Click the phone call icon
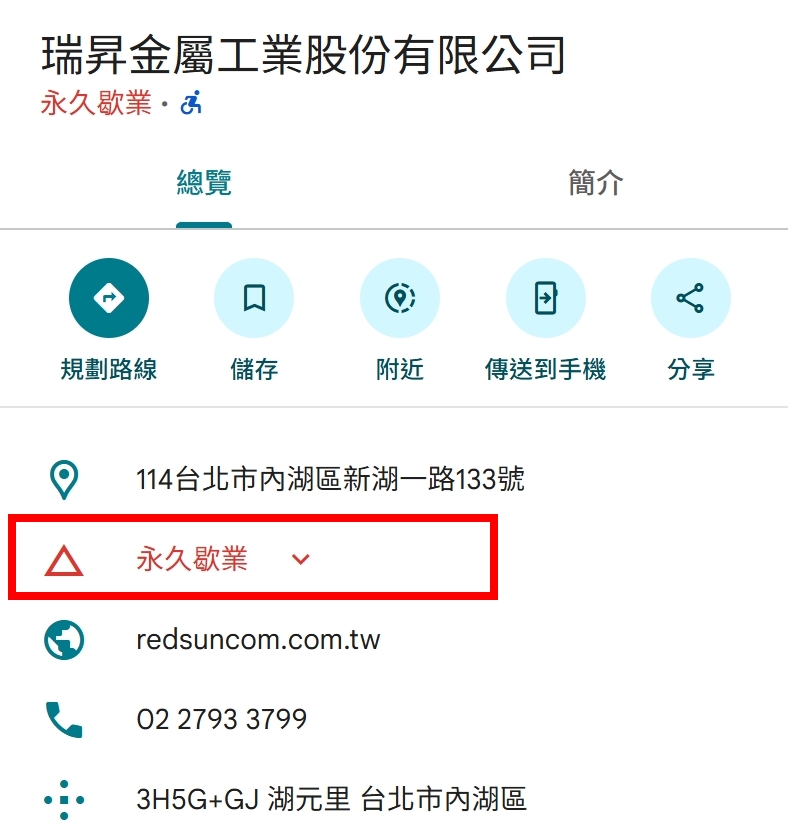Screen dimensions: 788x838 pos(64,720)
